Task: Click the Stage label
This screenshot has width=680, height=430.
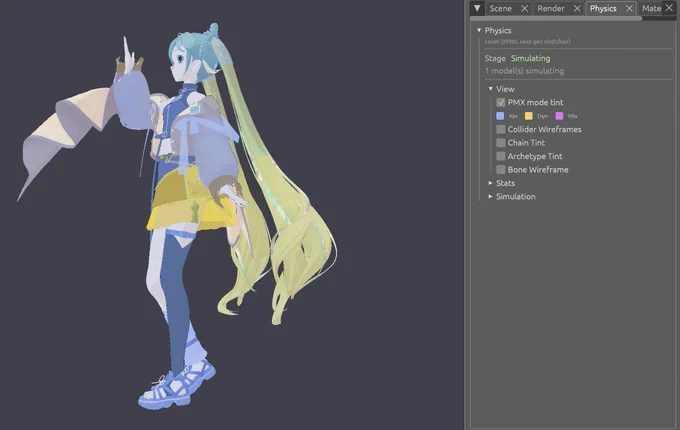Action: tap(495, 58)
